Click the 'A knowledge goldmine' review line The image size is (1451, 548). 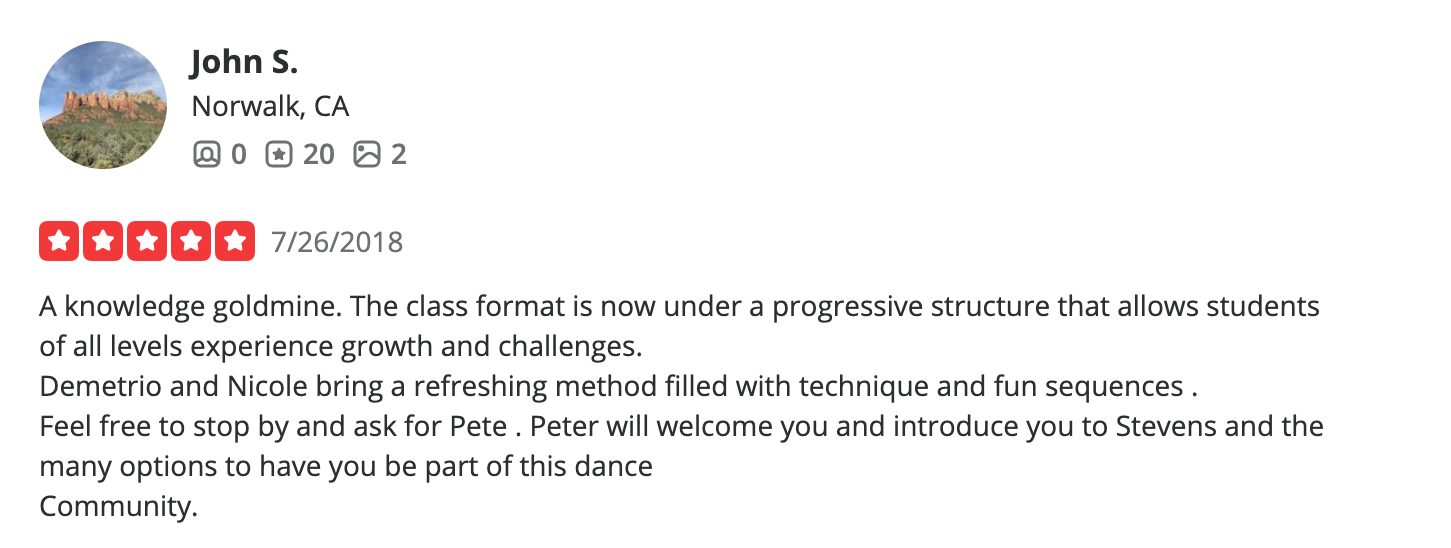click(680, 306)
